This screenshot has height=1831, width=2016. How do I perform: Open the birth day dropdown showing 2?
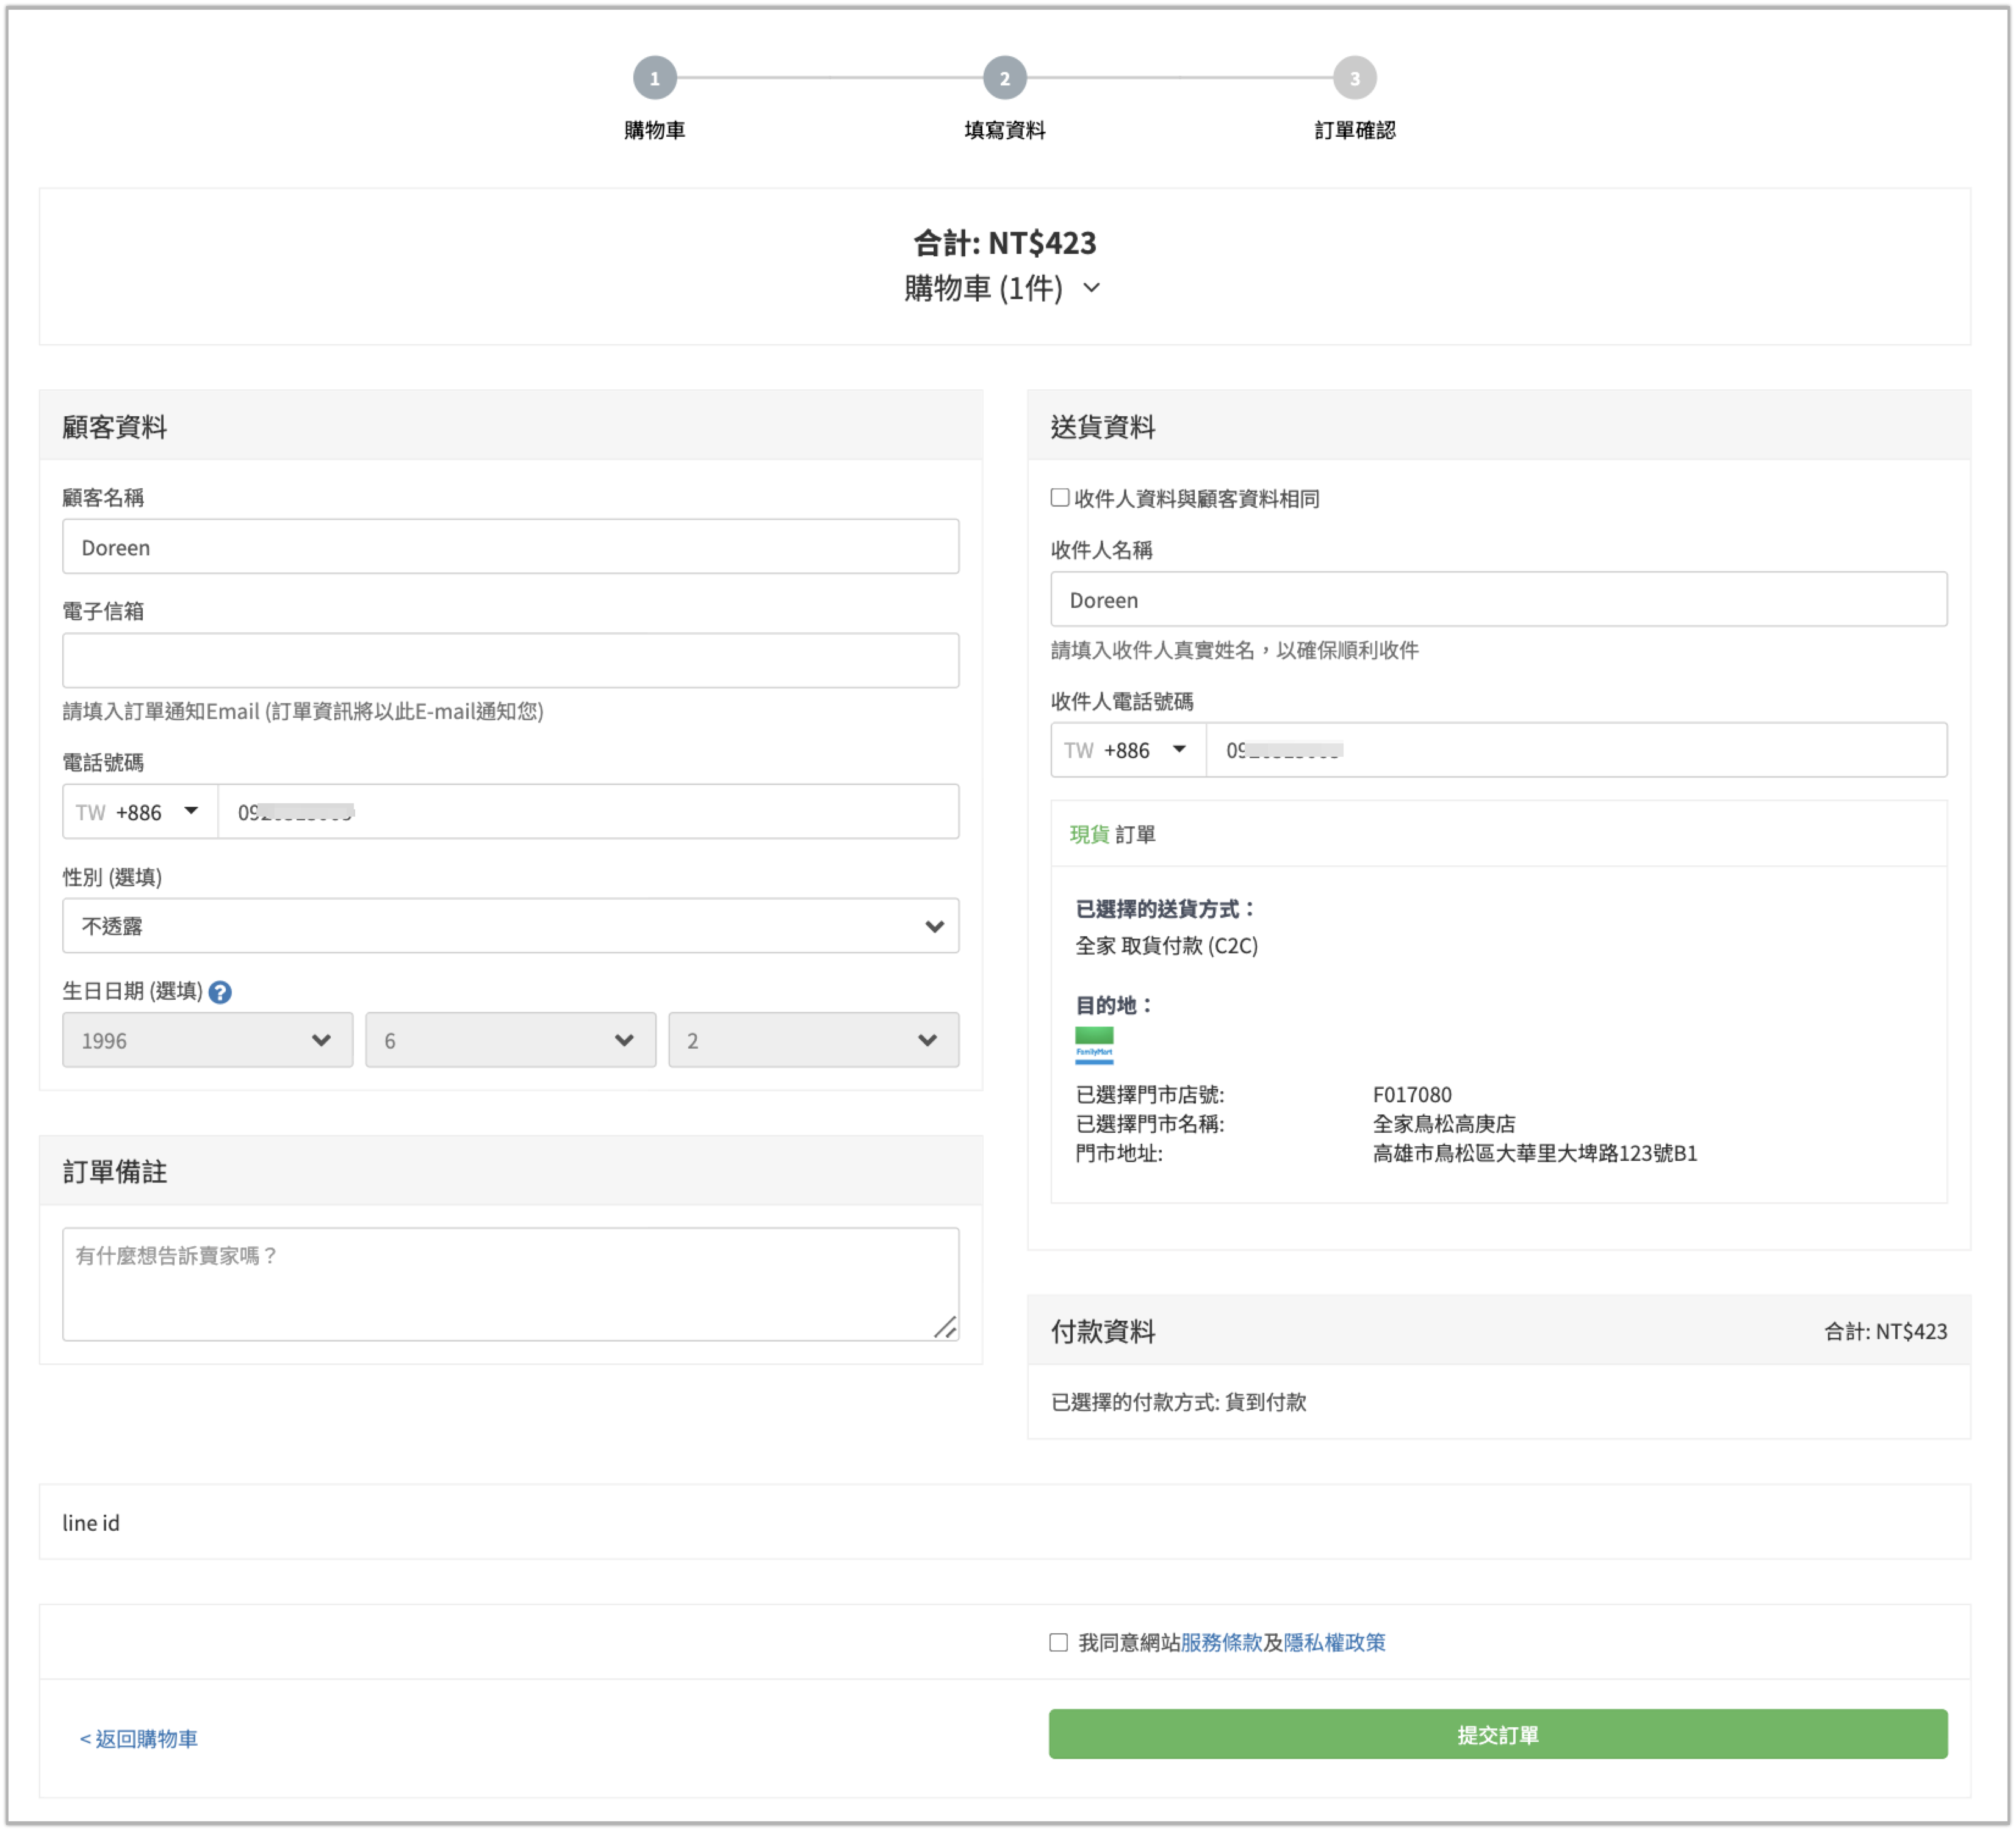814,1040
